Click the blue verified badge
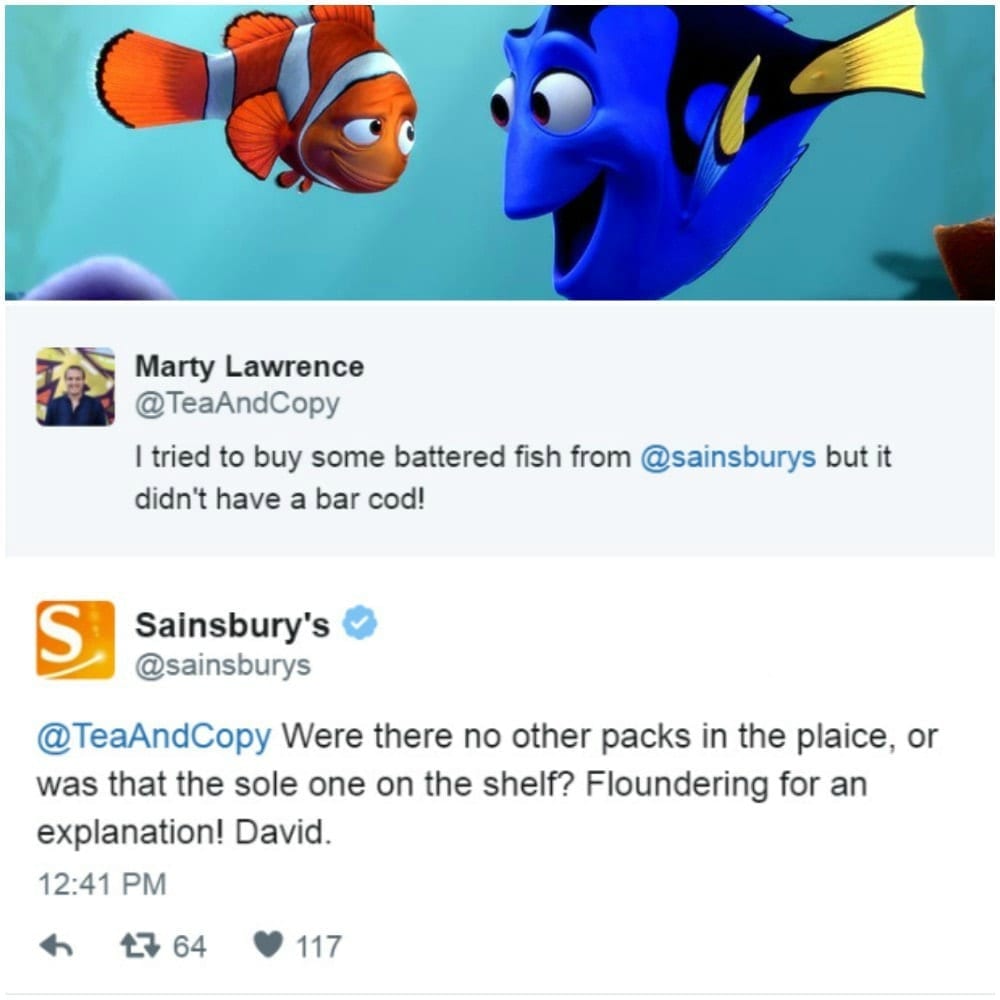This screenshot has height=1000, width=1000. tap(360, 622)
